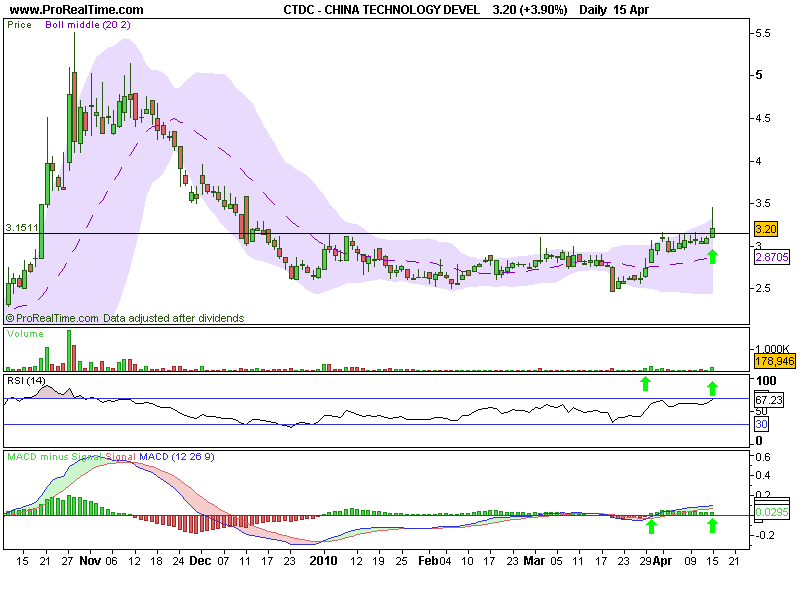
Task: Click the orange 178,946 volume tag
Action: coord(774,362)
